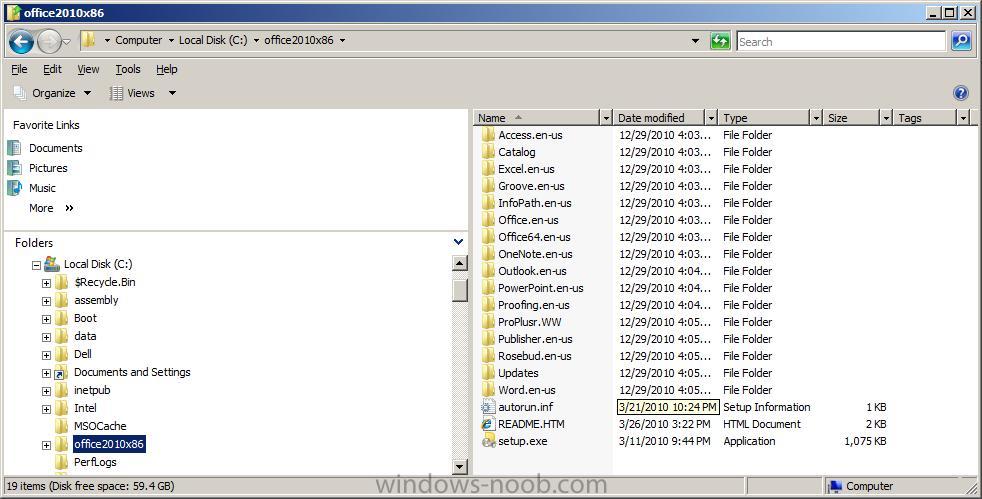Screen dimensions: 982x499
Task: Click the Pictures favorite link icon
Action: [14, 168]
